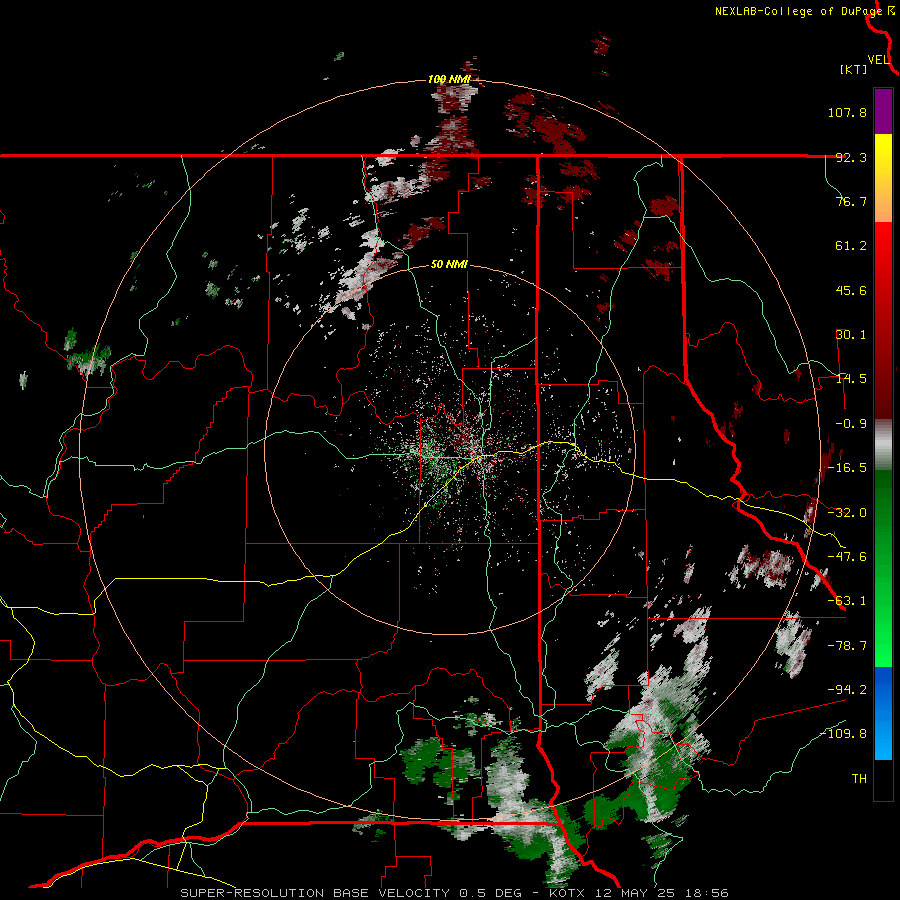Pick the 61.2 velocity scale label
The image size is (900, 900).
(x=851, y=246)
